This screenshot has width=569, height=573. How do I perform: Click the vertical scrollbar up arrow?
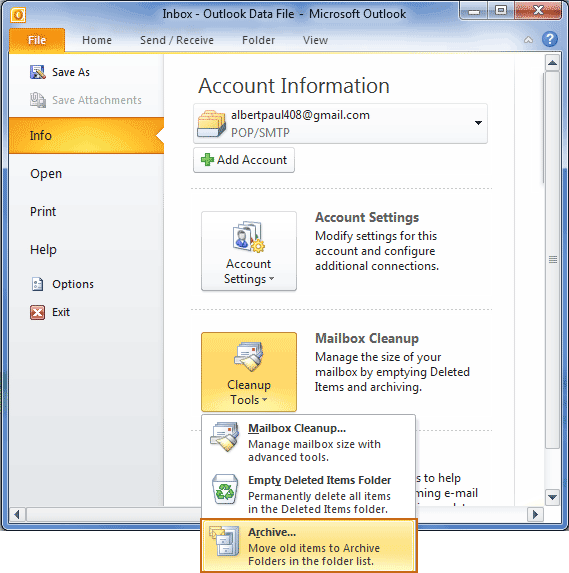552,63
